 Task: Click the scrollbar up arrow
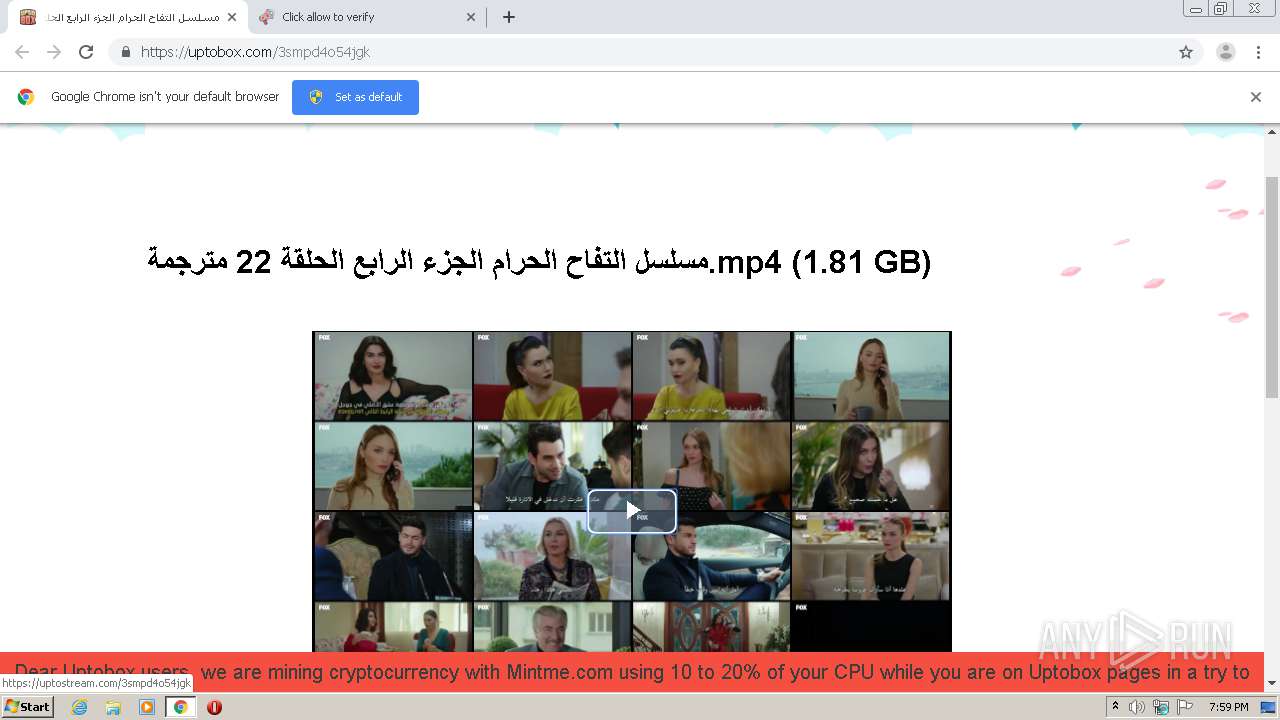pyautogui.click(x=1272, y=132)
